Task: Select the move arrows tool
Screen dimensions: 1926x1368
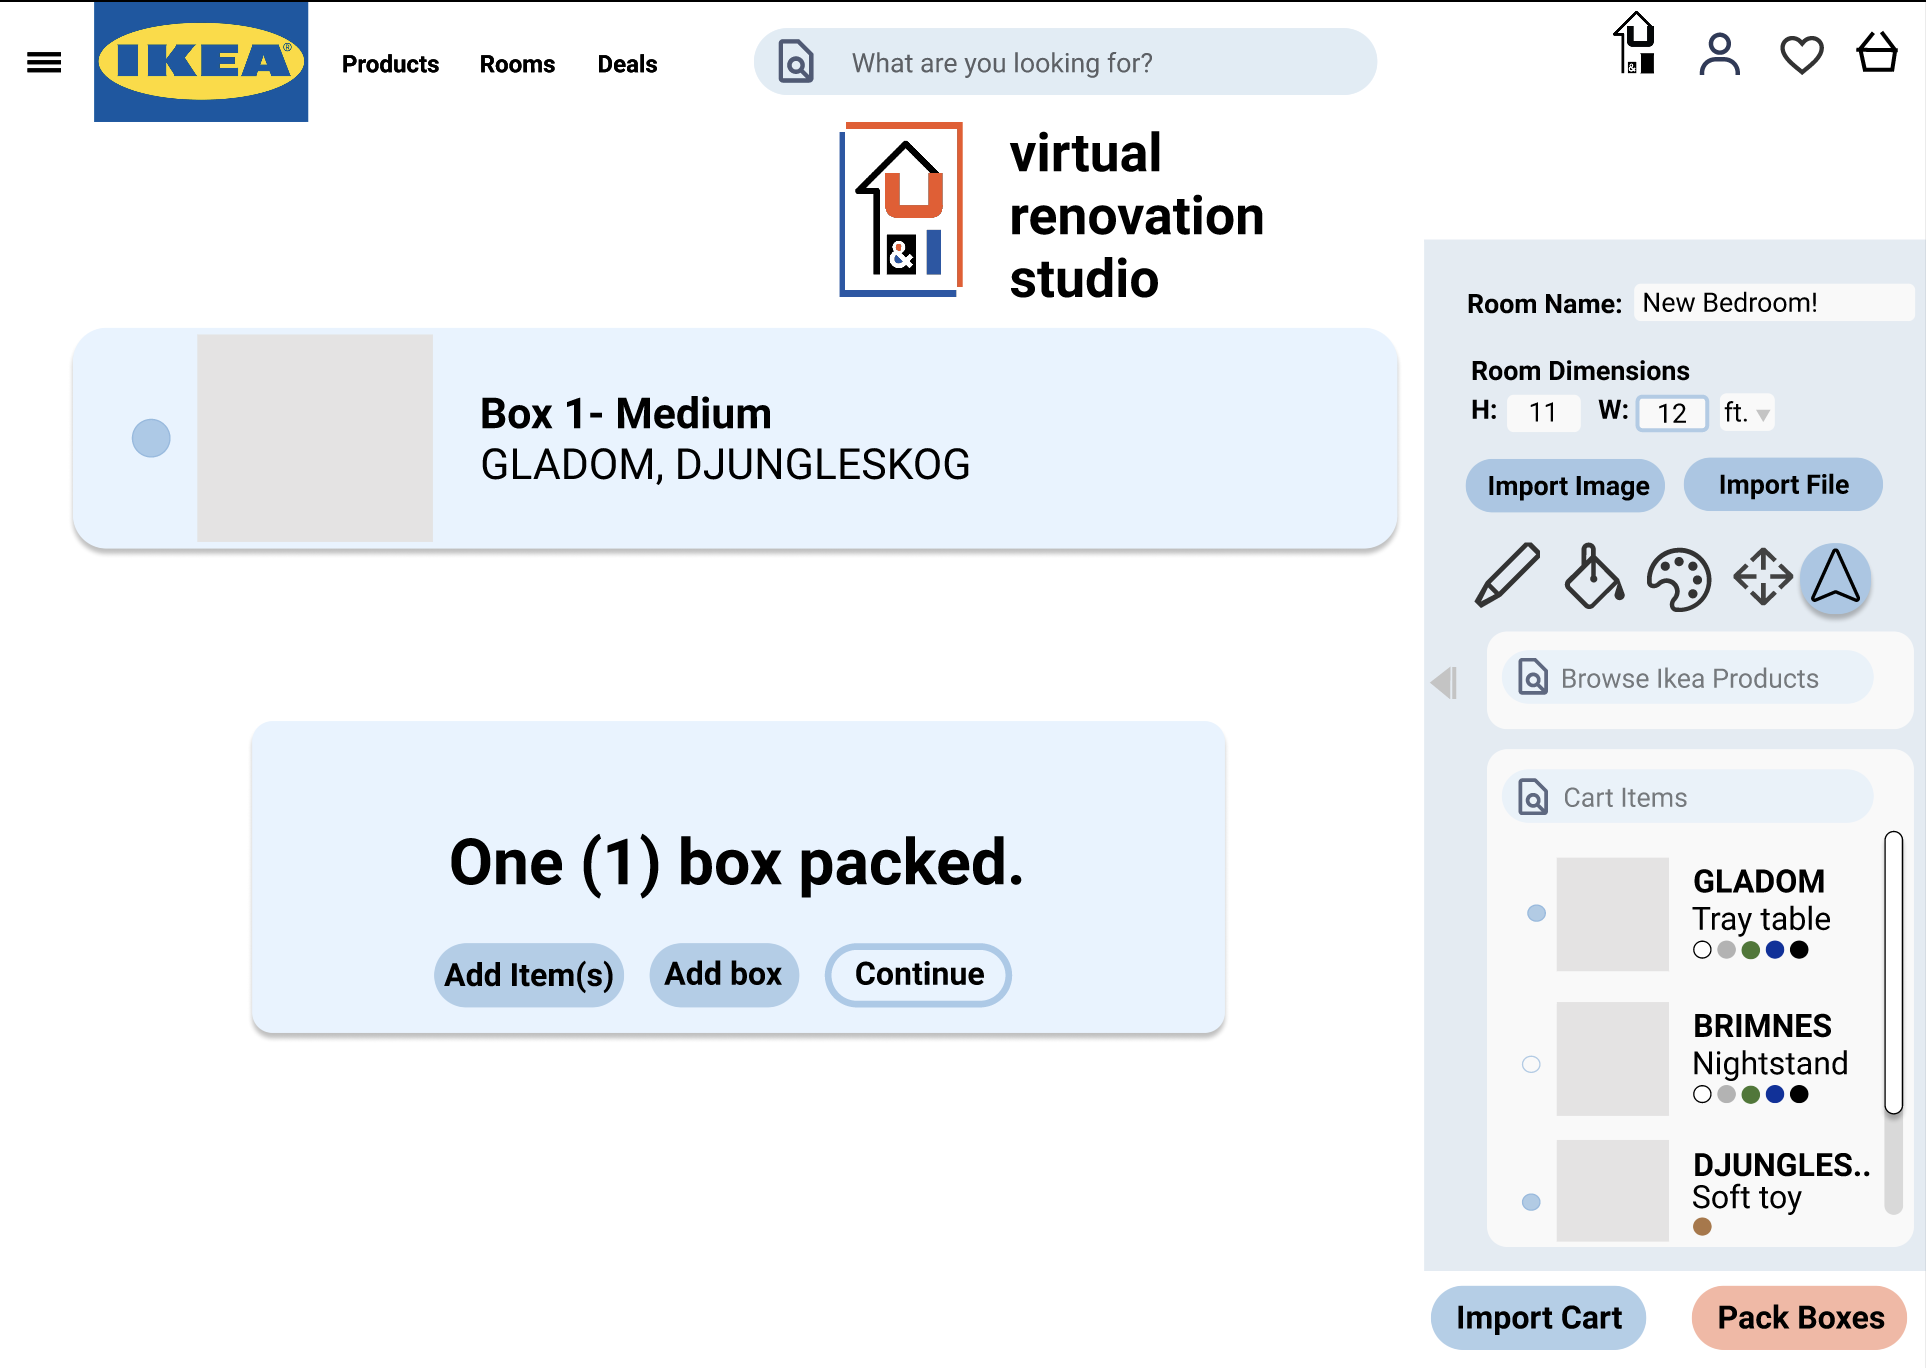Action: [1762, 576]
